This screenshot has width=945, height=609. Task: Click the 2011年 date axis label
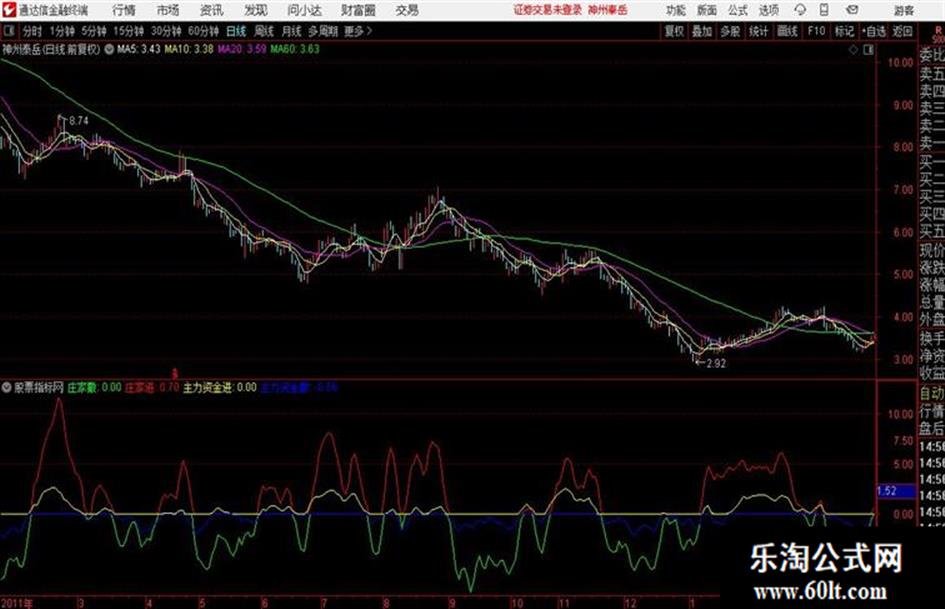[17, 602]
